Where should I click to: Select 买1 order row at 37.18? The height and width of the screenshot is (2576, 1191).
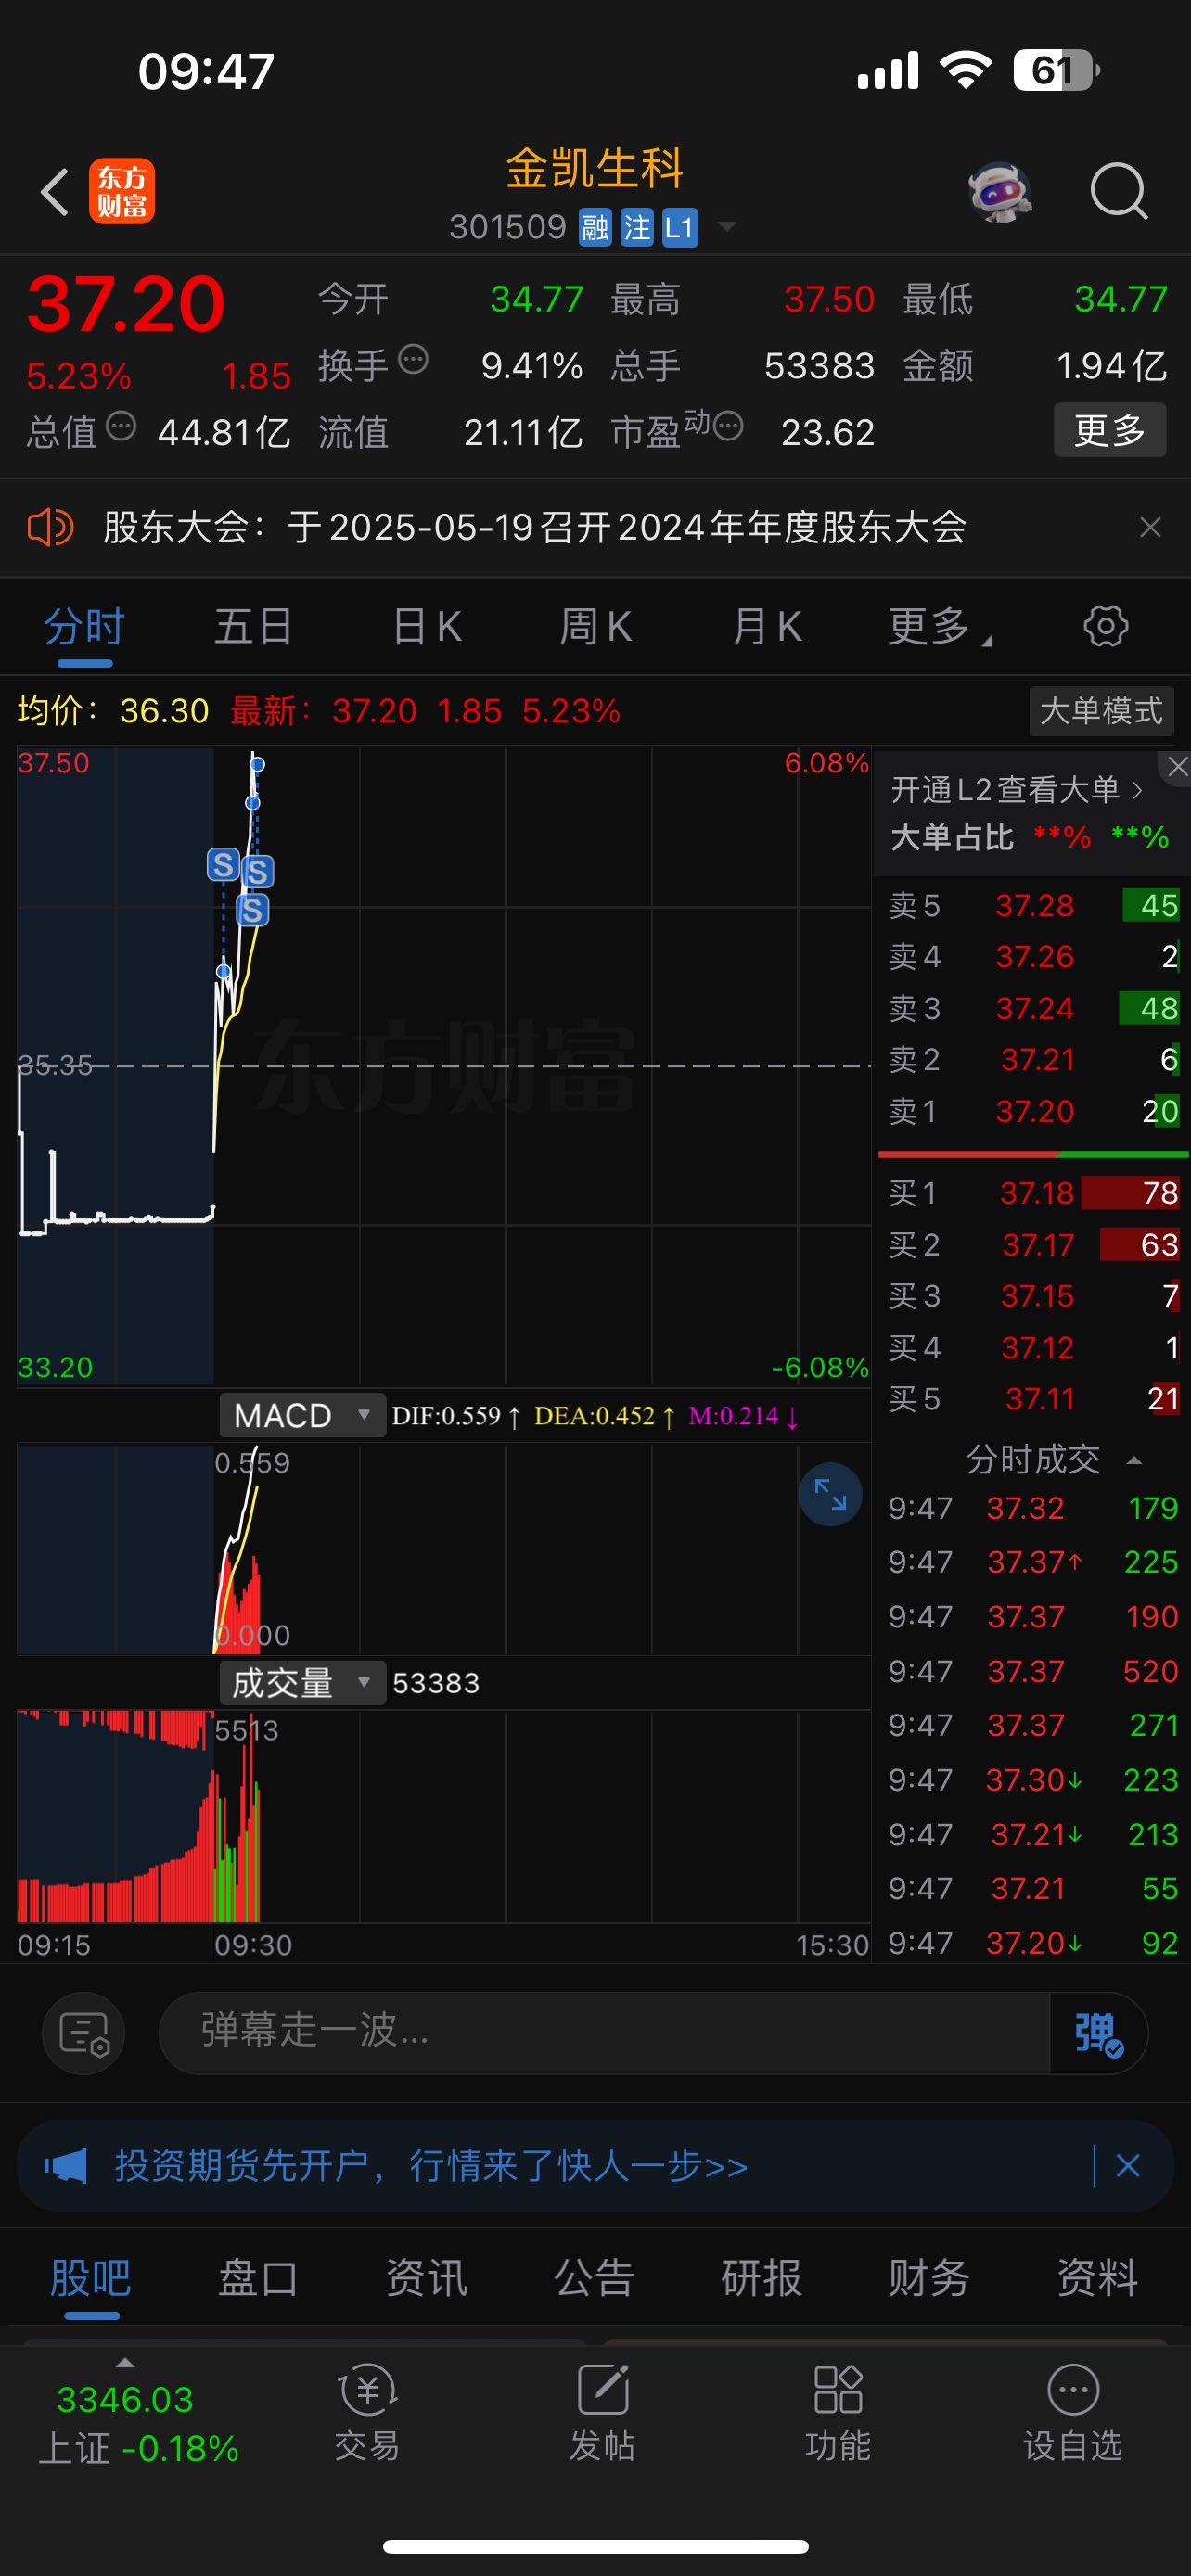(x=1032, y=1193)
